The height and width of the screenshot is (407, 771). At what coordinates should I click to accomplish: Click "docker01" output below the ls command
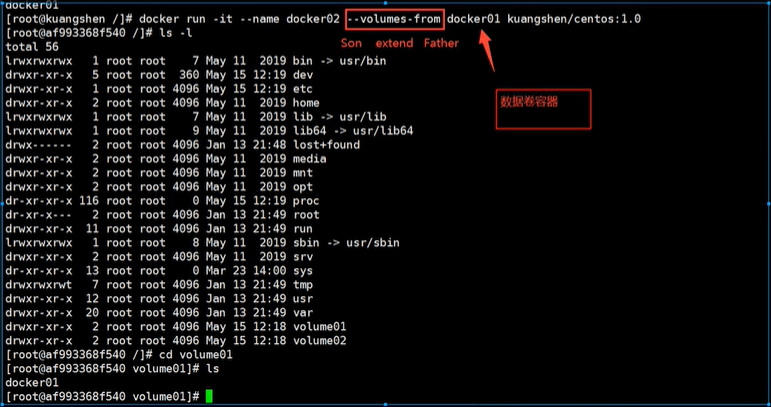tap(32, 382)
